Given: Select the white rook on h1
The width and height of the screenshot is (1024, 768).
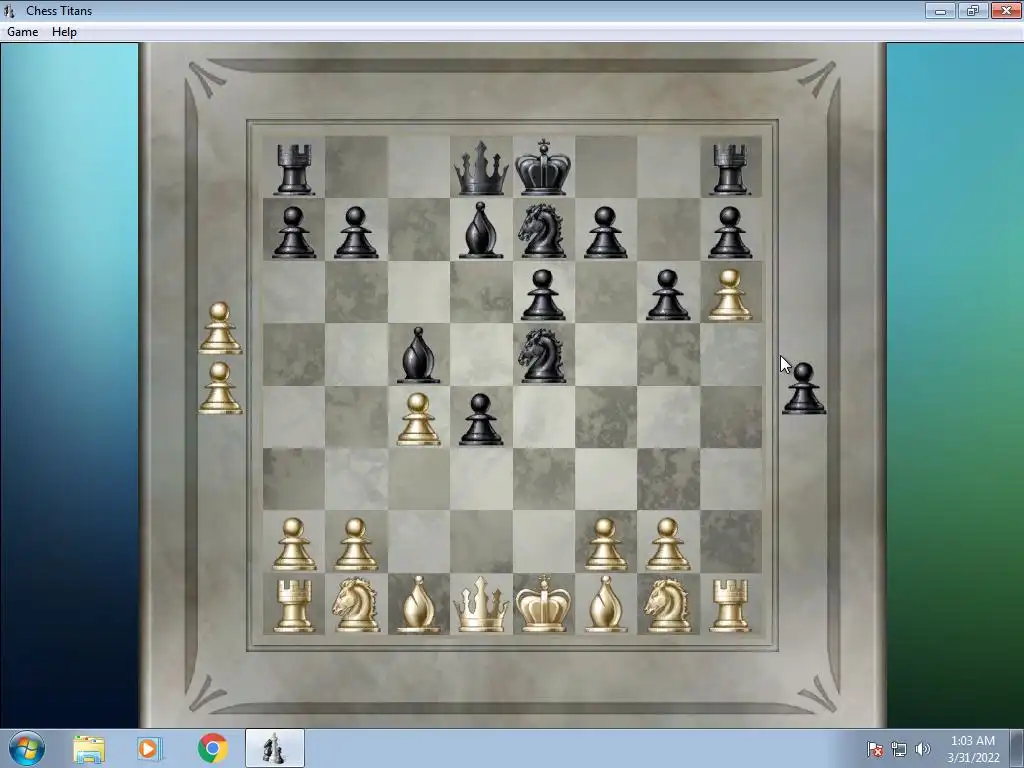Looking at the screenshot, I should (730, 606).
